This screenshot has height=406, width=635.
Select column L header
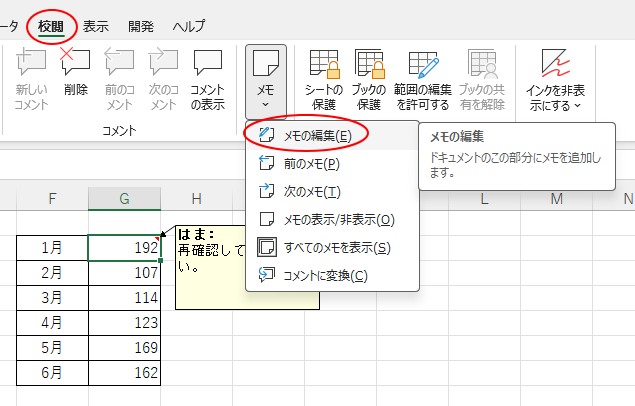[484, 199]
